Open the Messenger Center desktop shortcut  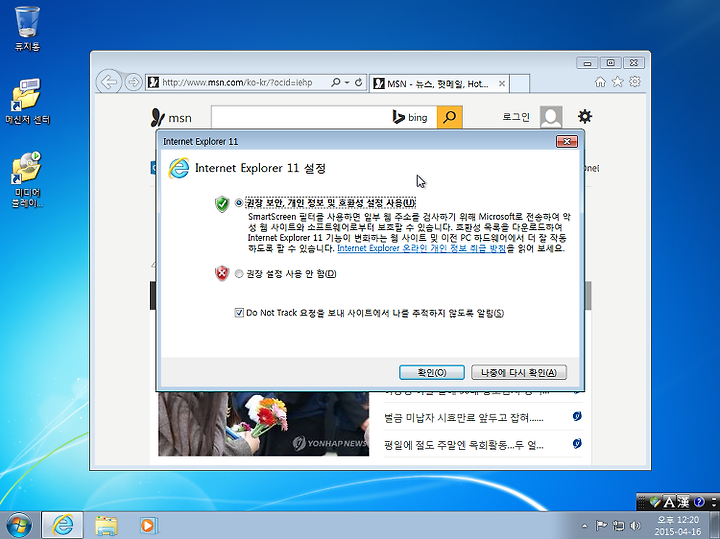(x=27, y=101)
